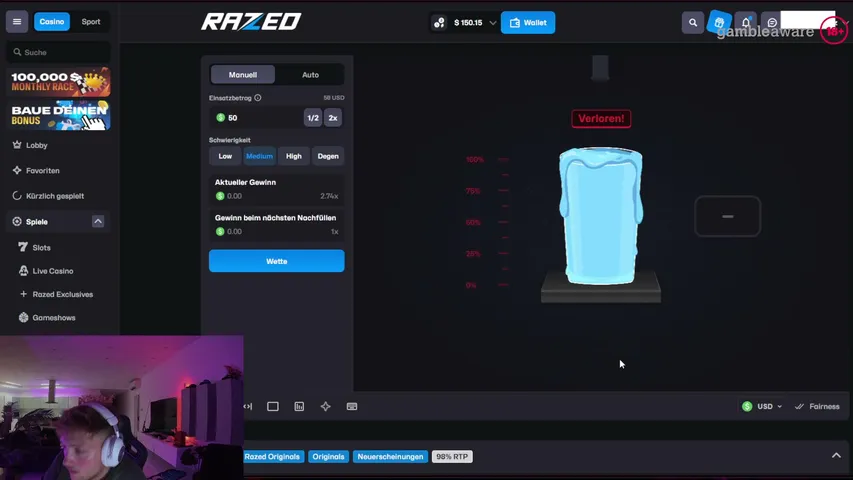Click the Verloren! result label
The height and width of the screenshot is (480, 853).
(x=601, y=119)
